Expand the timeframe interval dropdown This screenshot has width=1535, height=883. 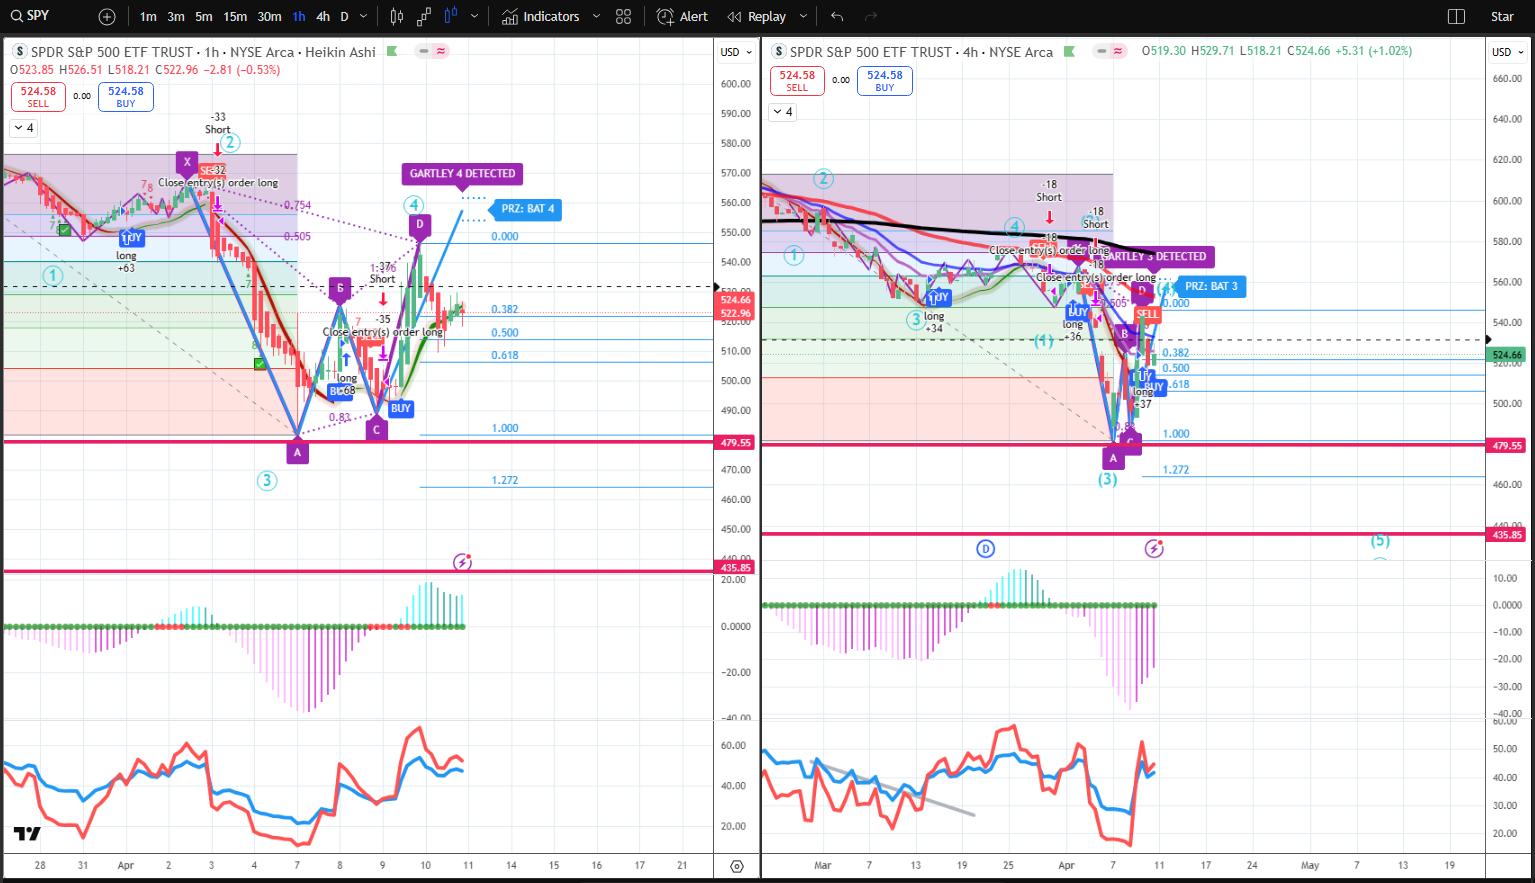363,17
